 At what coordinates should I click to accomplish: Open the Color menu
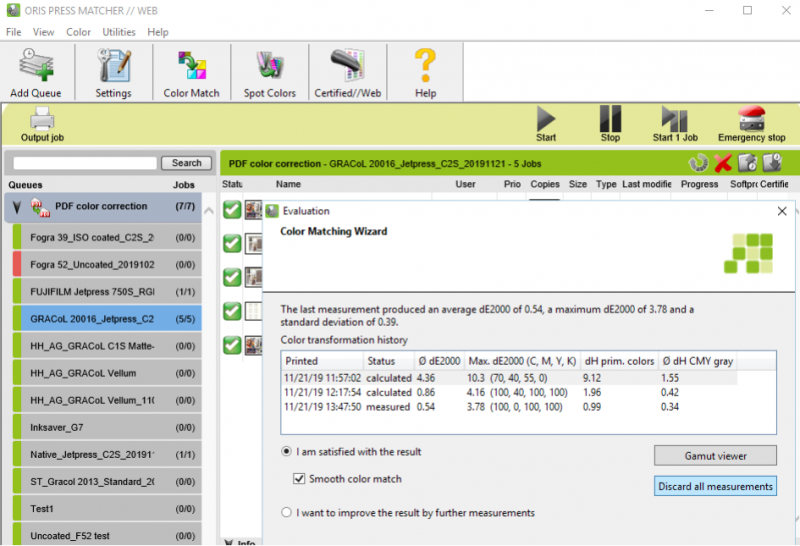78,32
